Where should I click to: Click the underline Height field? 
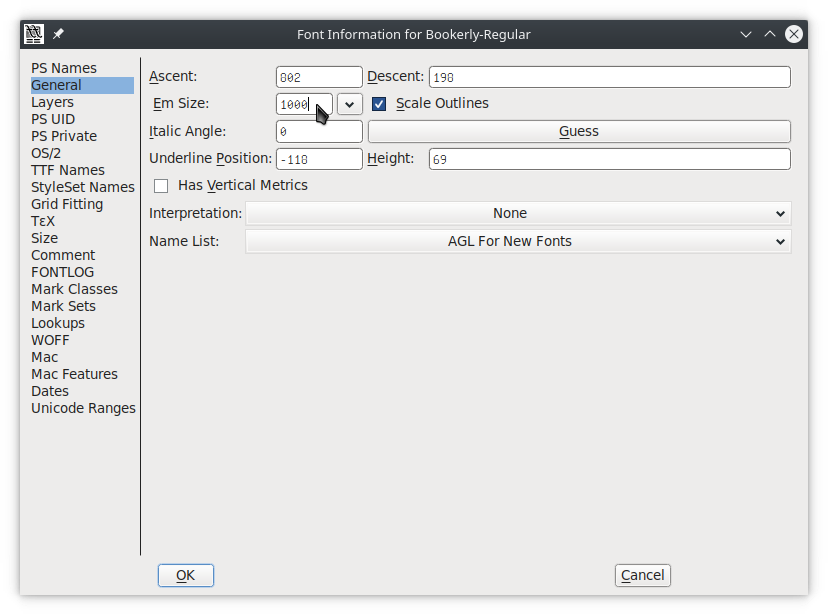(610, 159)
